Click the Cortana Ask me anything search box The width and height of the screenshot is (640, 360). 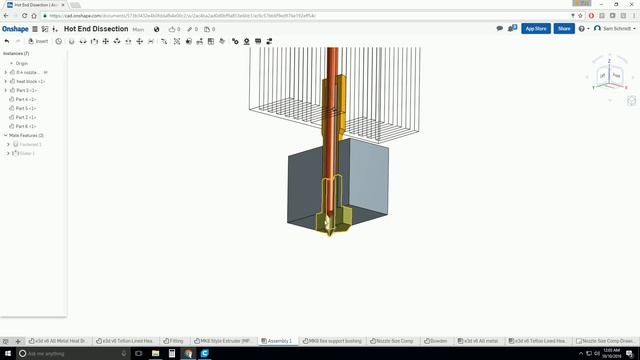[x=73, y=353]
